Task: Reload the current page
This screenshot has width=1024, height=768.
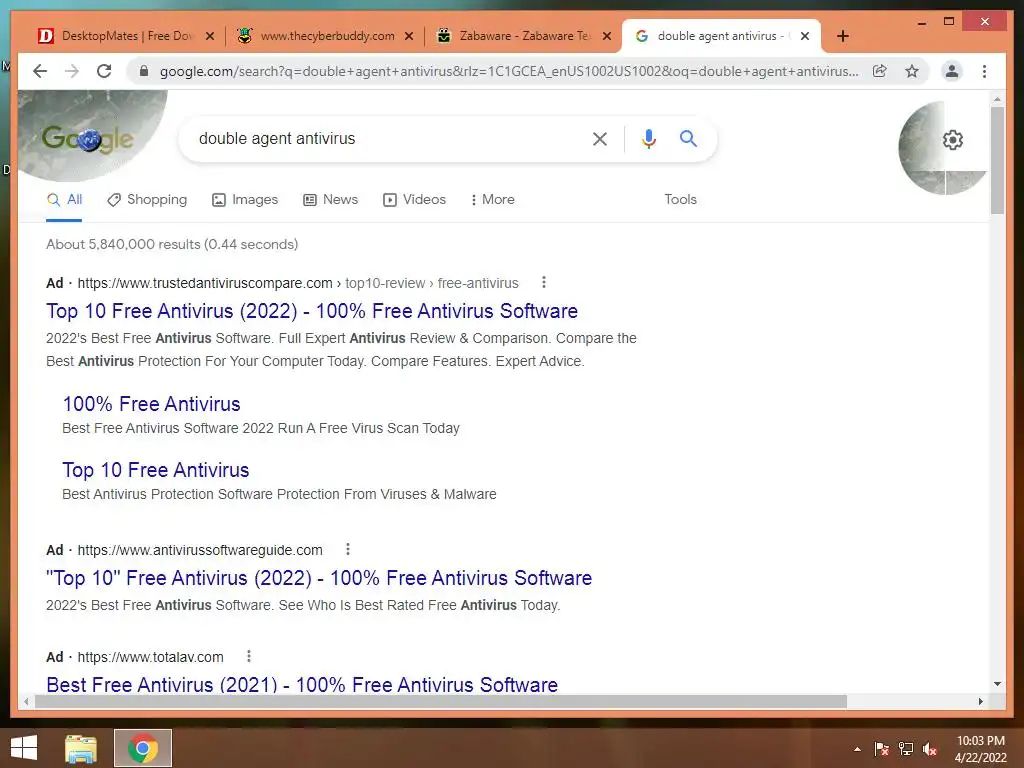Action: pyautogui.click(x=104, y=71)
